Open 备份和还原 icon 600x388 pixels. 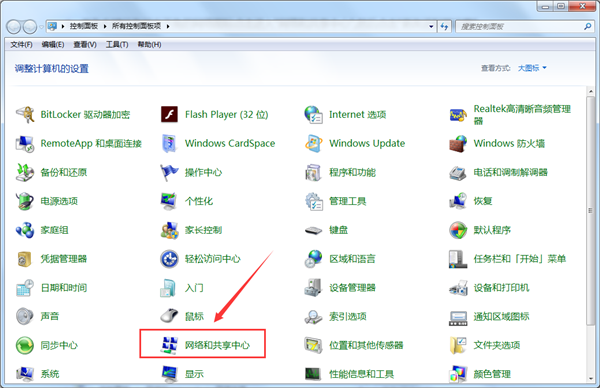pos(25,172)
